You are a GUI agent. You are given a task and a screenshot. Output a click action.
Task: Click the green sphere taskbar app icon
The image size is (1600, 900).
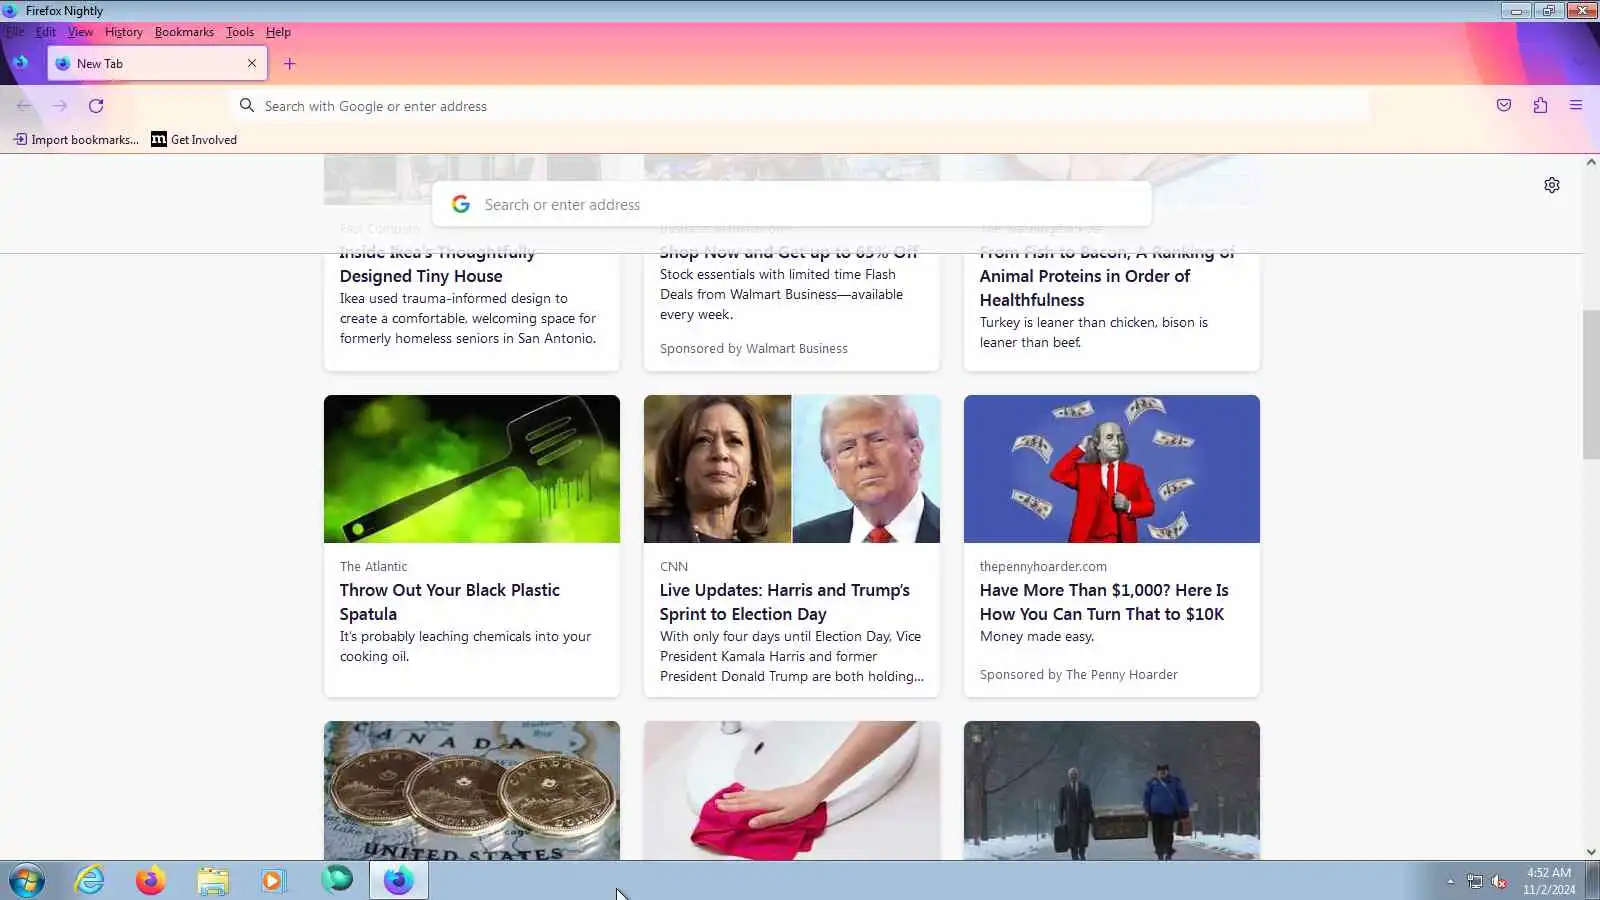(337, 880)
